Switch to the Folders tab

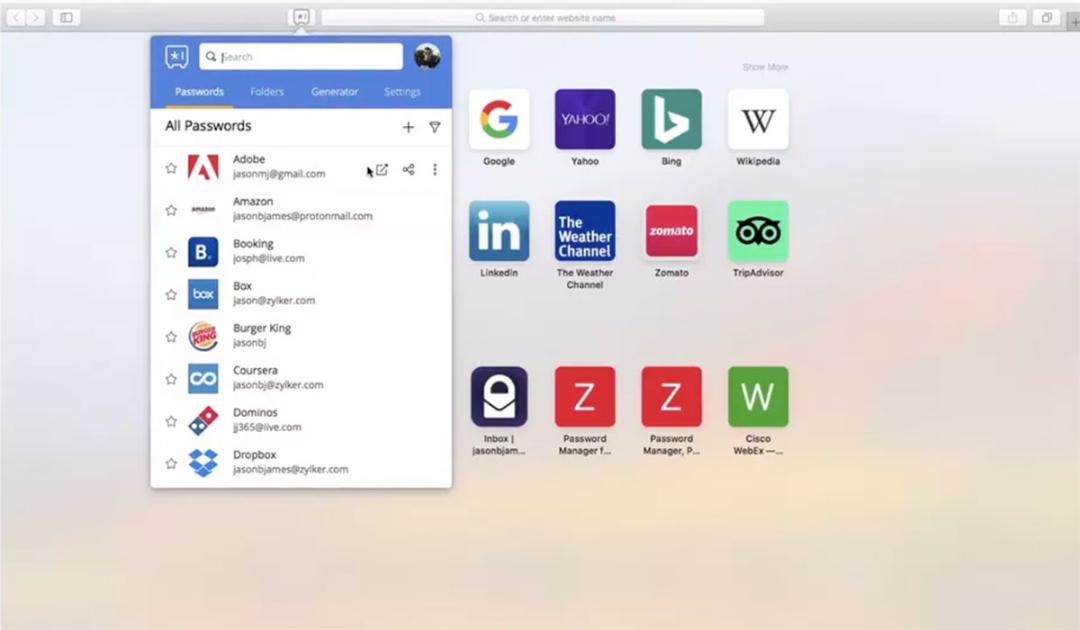(x=267, y=92)
